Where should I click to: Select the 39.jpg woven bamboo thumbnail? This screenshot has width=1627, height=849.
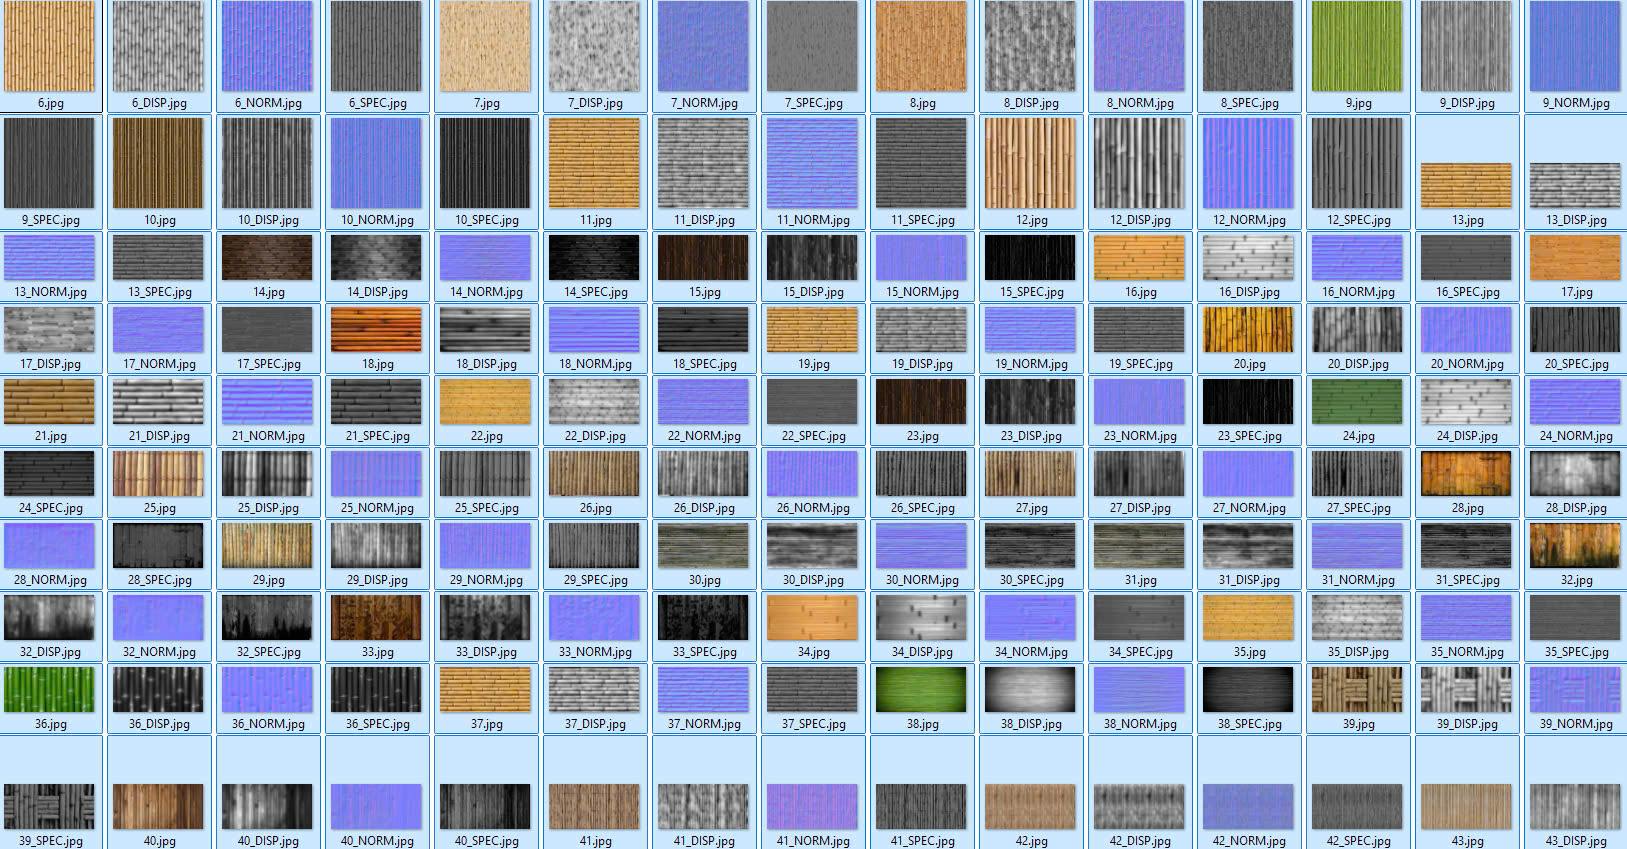(x=1357, y=690)
